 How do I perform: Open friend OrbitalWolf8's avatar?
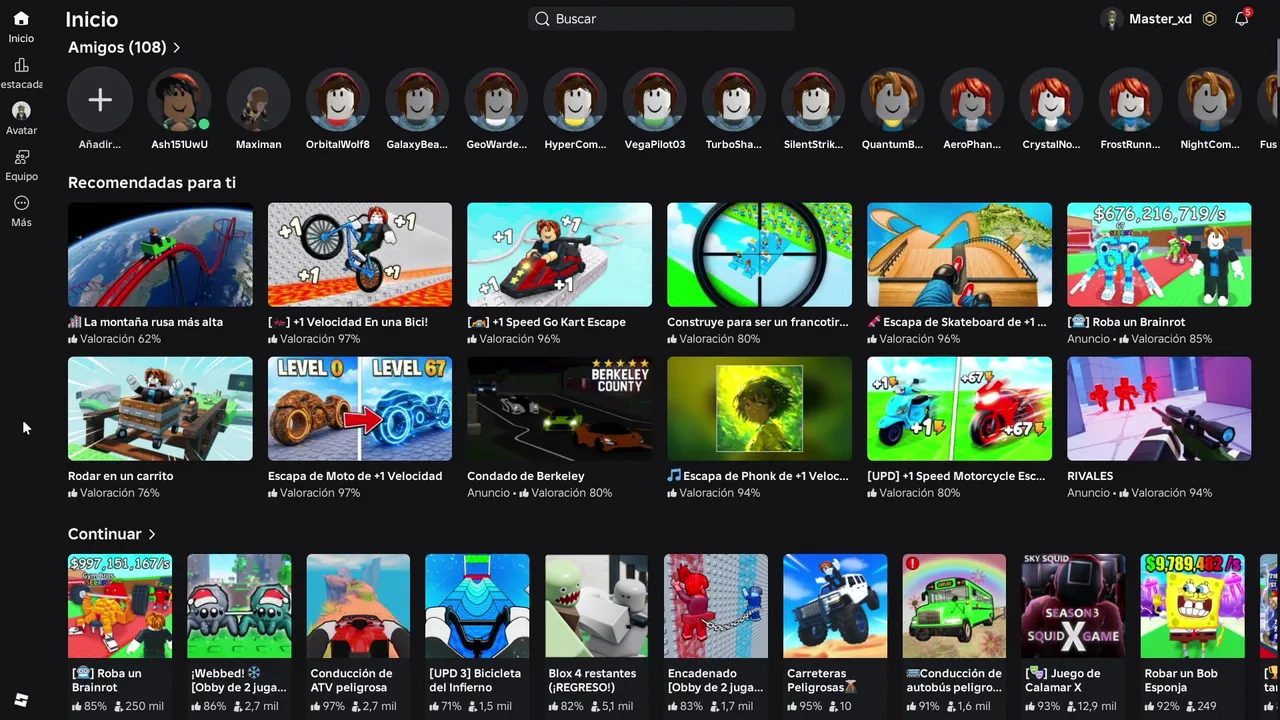[338, 100]
